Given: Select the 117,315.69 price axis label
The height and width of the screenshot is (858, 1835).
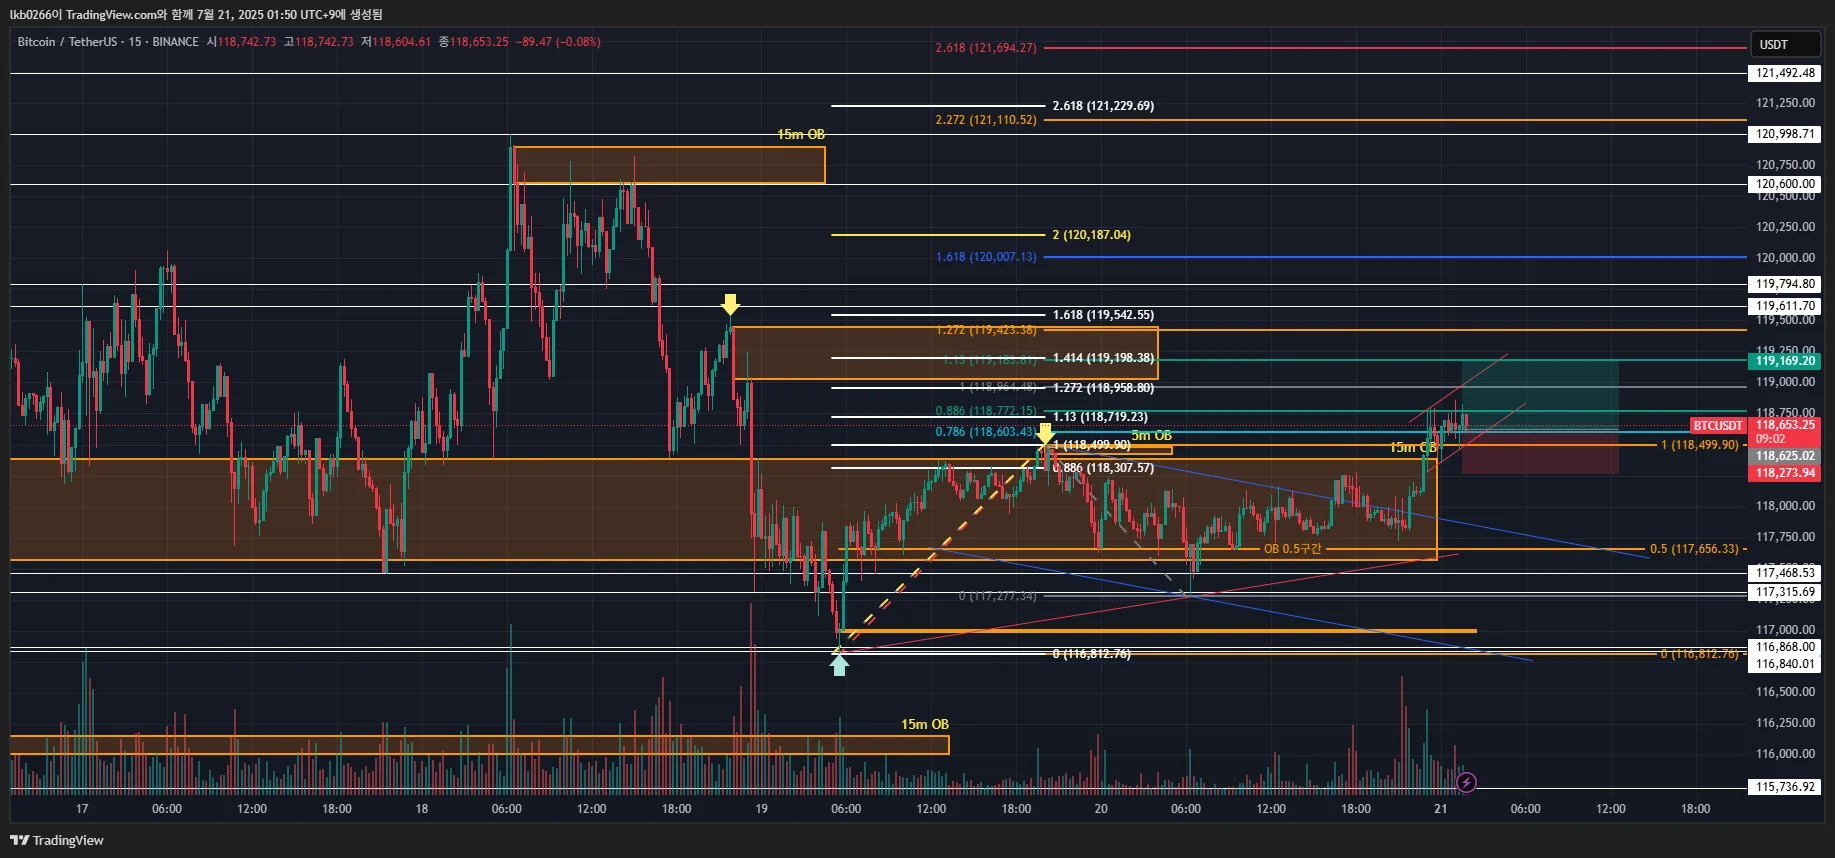Looking at the screenshot, I should pos(1785,592).
